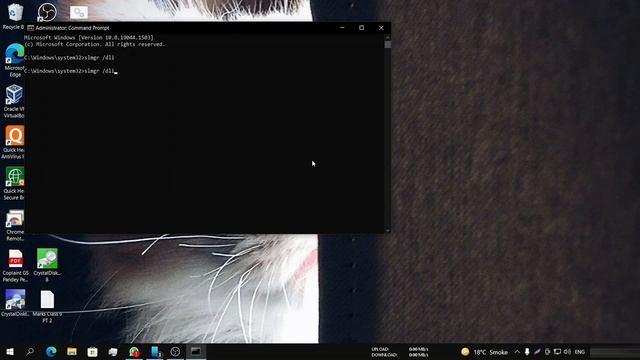Viewport: 640px width, 360px height.
Task: Open the white settings-gear desktop file
Action: (x=79, y=12)
